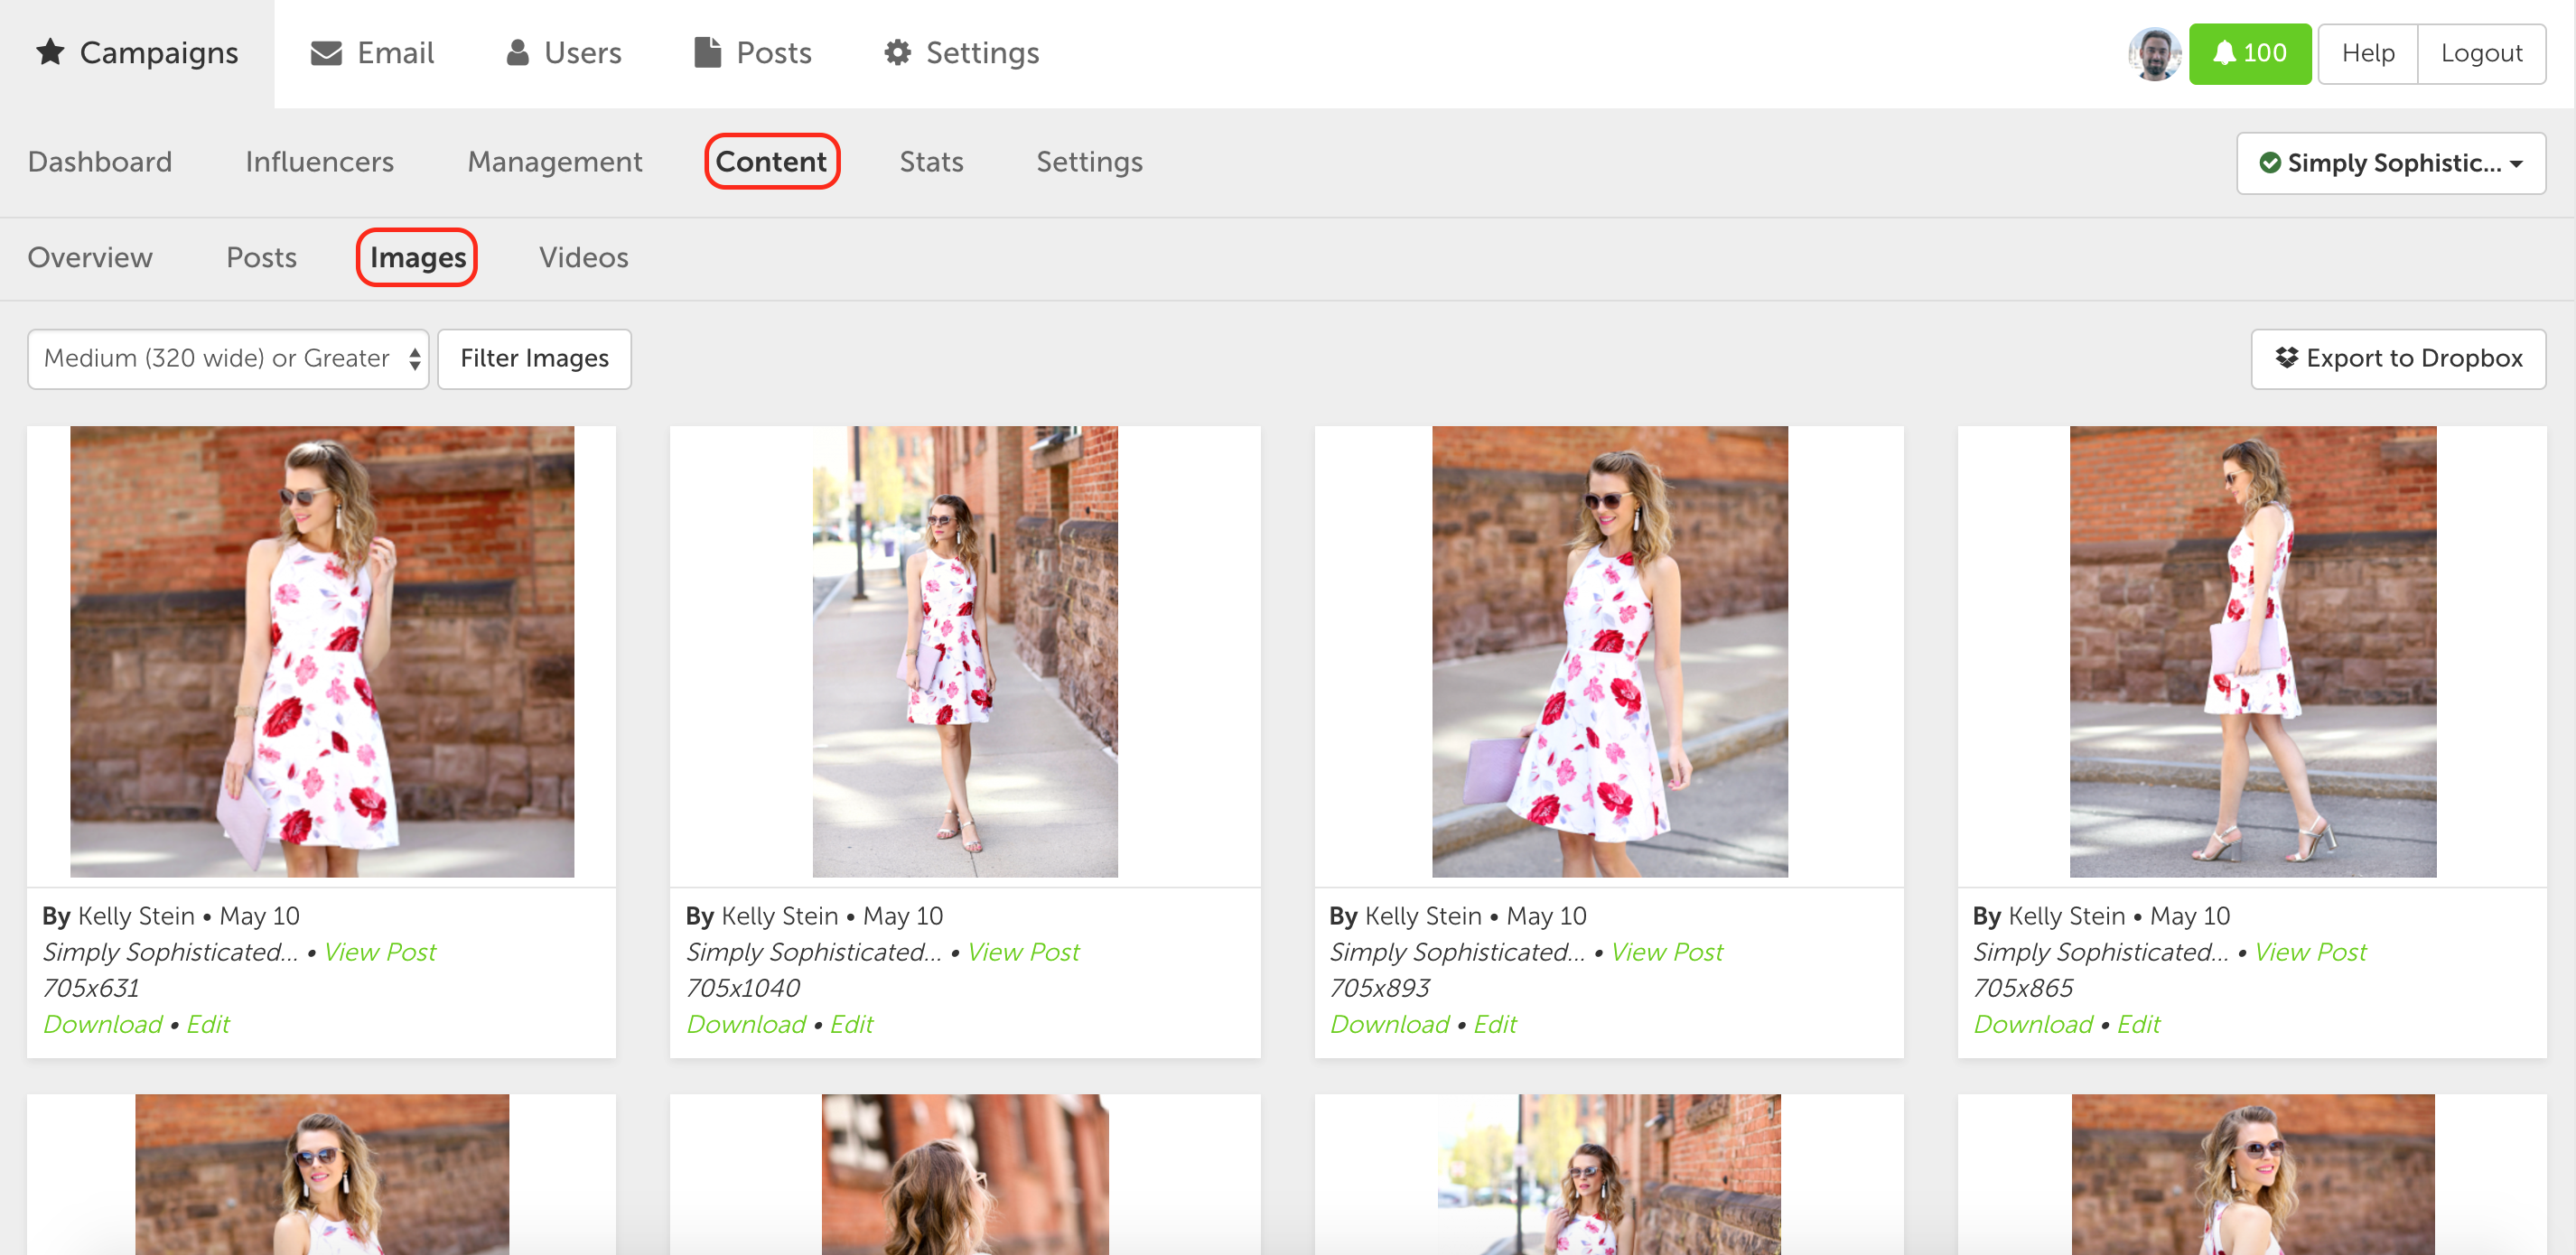Edit the 705x1040 image
The image size is (2576, 1255).
(852, 1024)
